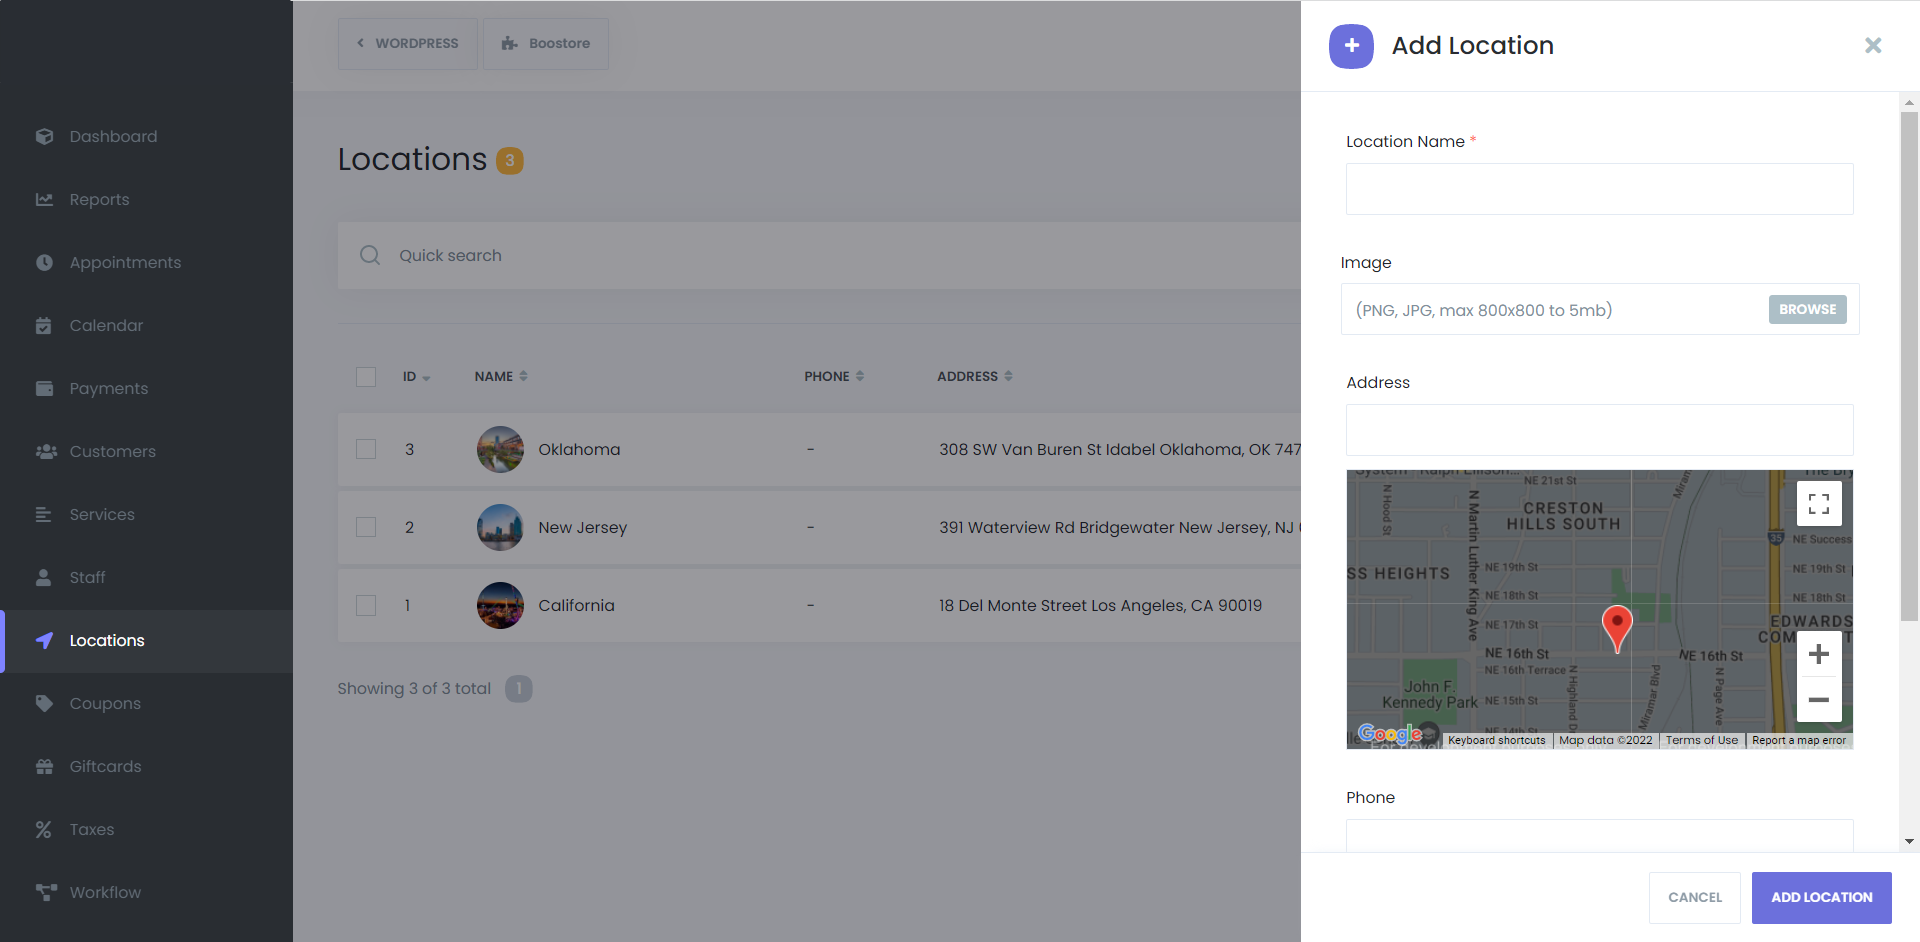Click the red map pin marker
The width and height of the screenshot is (1920, 942).
pyautogui.click(x=1616, y=627)
